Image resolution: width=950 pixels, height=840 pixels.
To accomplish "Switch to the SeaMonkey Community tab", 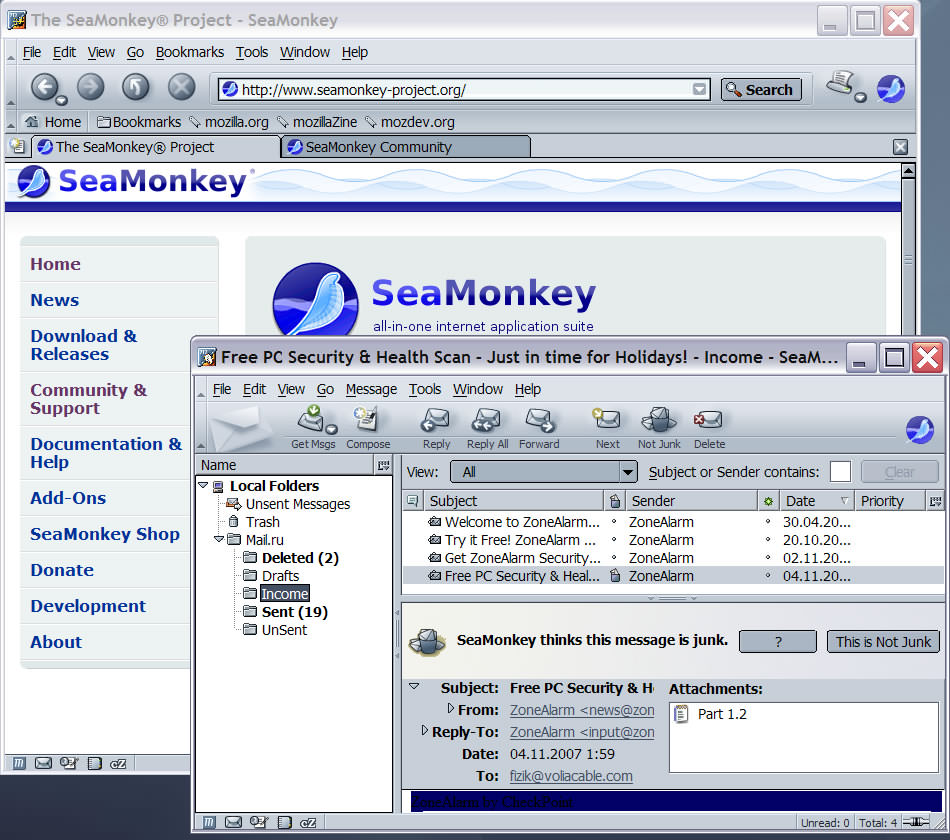I will (406, 147).
